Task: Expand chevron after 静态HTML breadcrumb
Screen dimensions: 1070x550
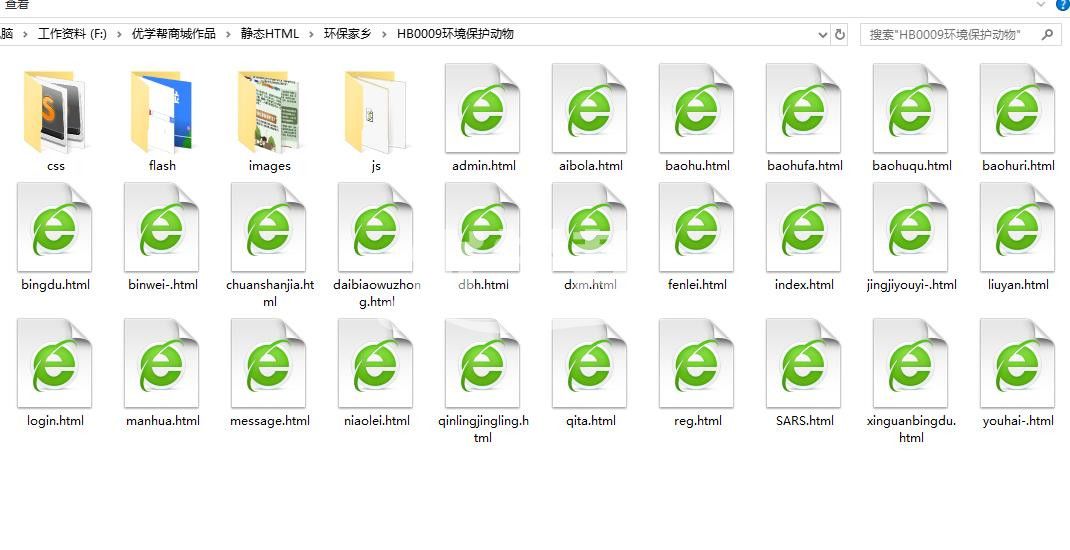Action: (311, 34)
